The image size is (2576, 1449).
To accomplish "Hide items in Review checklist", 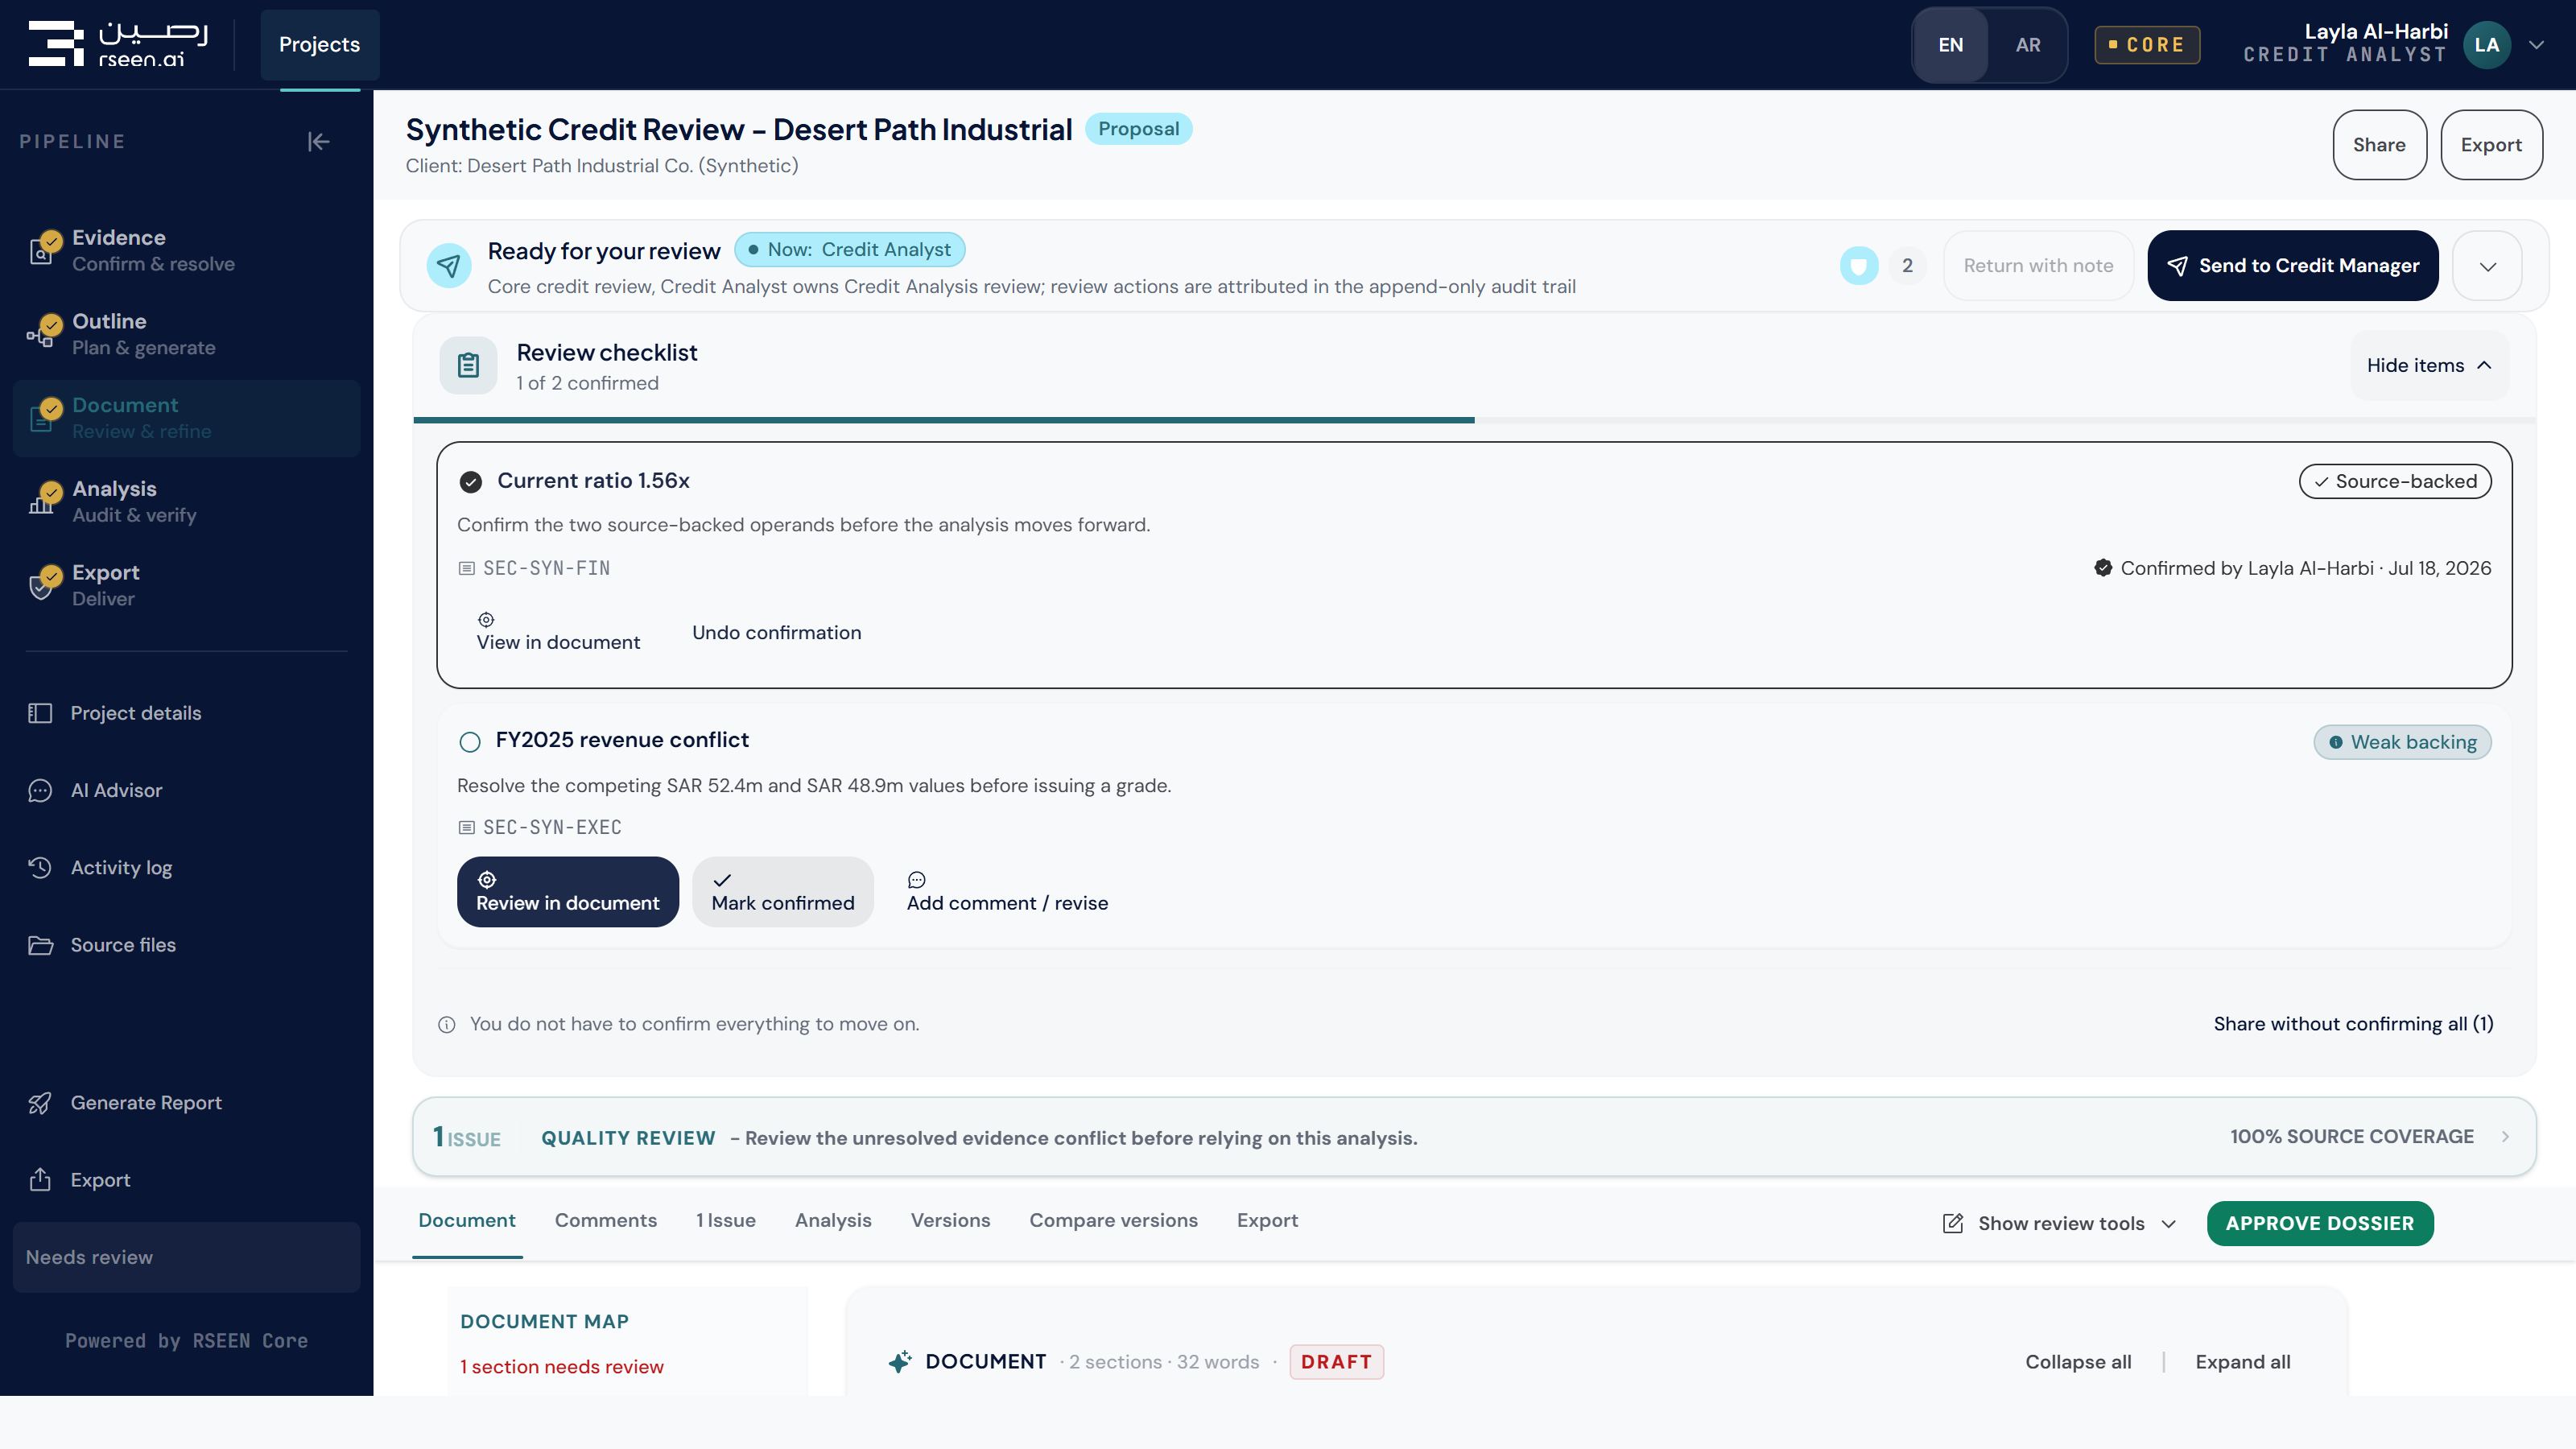I will 2429,365.
